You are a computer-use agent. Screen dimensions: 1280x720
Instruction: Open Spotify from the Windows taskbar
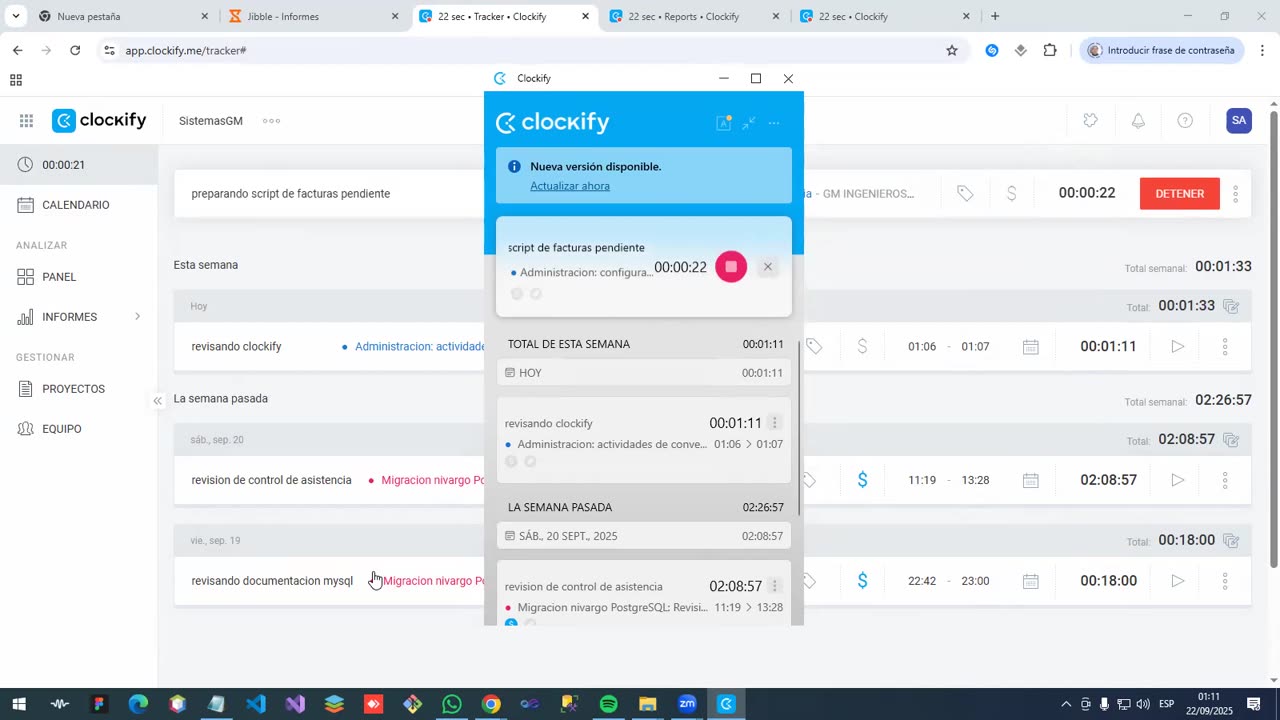tap(608, 704)
